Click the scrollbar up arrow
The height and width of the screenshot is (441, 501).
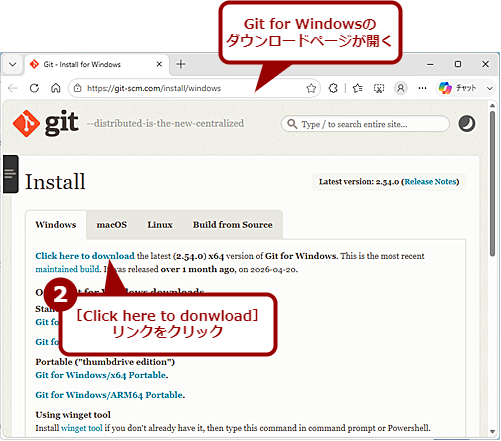point(492,106)
